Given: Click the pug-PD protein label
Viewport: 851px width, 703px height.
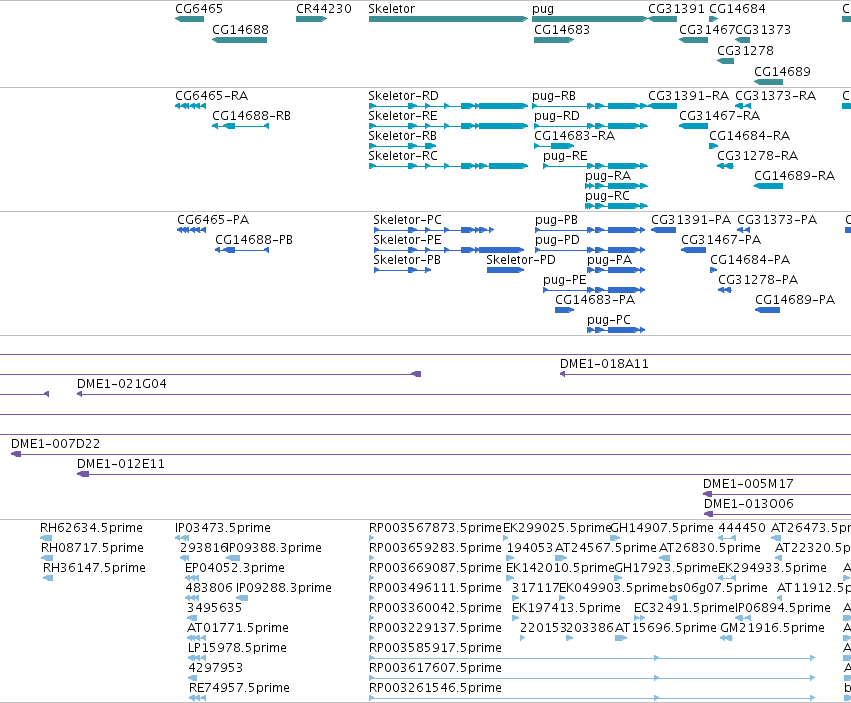Looking at the screenshot, I should tap(557, 240).
